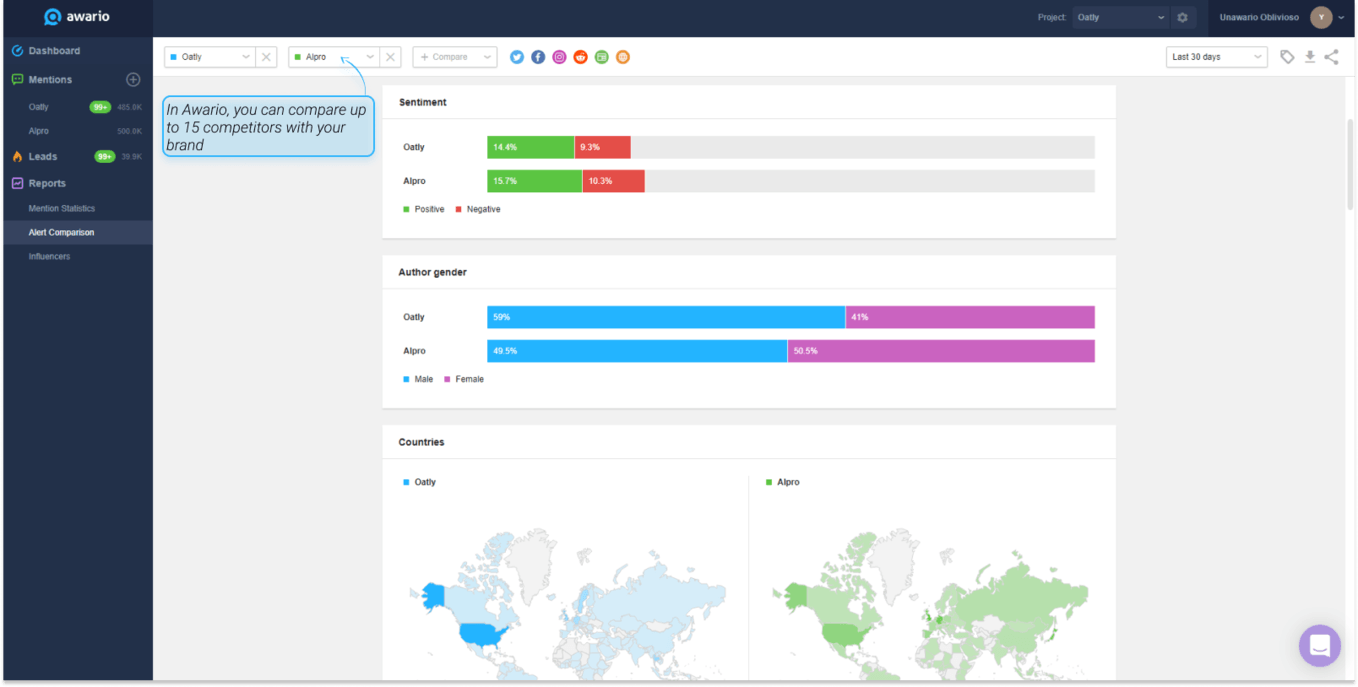Select the Twitter source filter icon
1358x687 pixels.
516,57
